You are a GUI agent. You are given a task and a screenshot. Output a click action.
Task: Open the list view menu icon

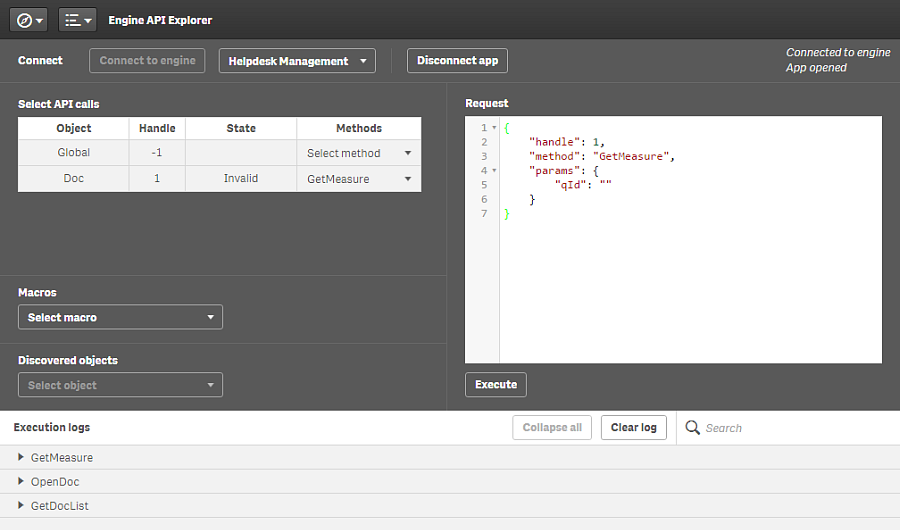click(x=78, y=20)
